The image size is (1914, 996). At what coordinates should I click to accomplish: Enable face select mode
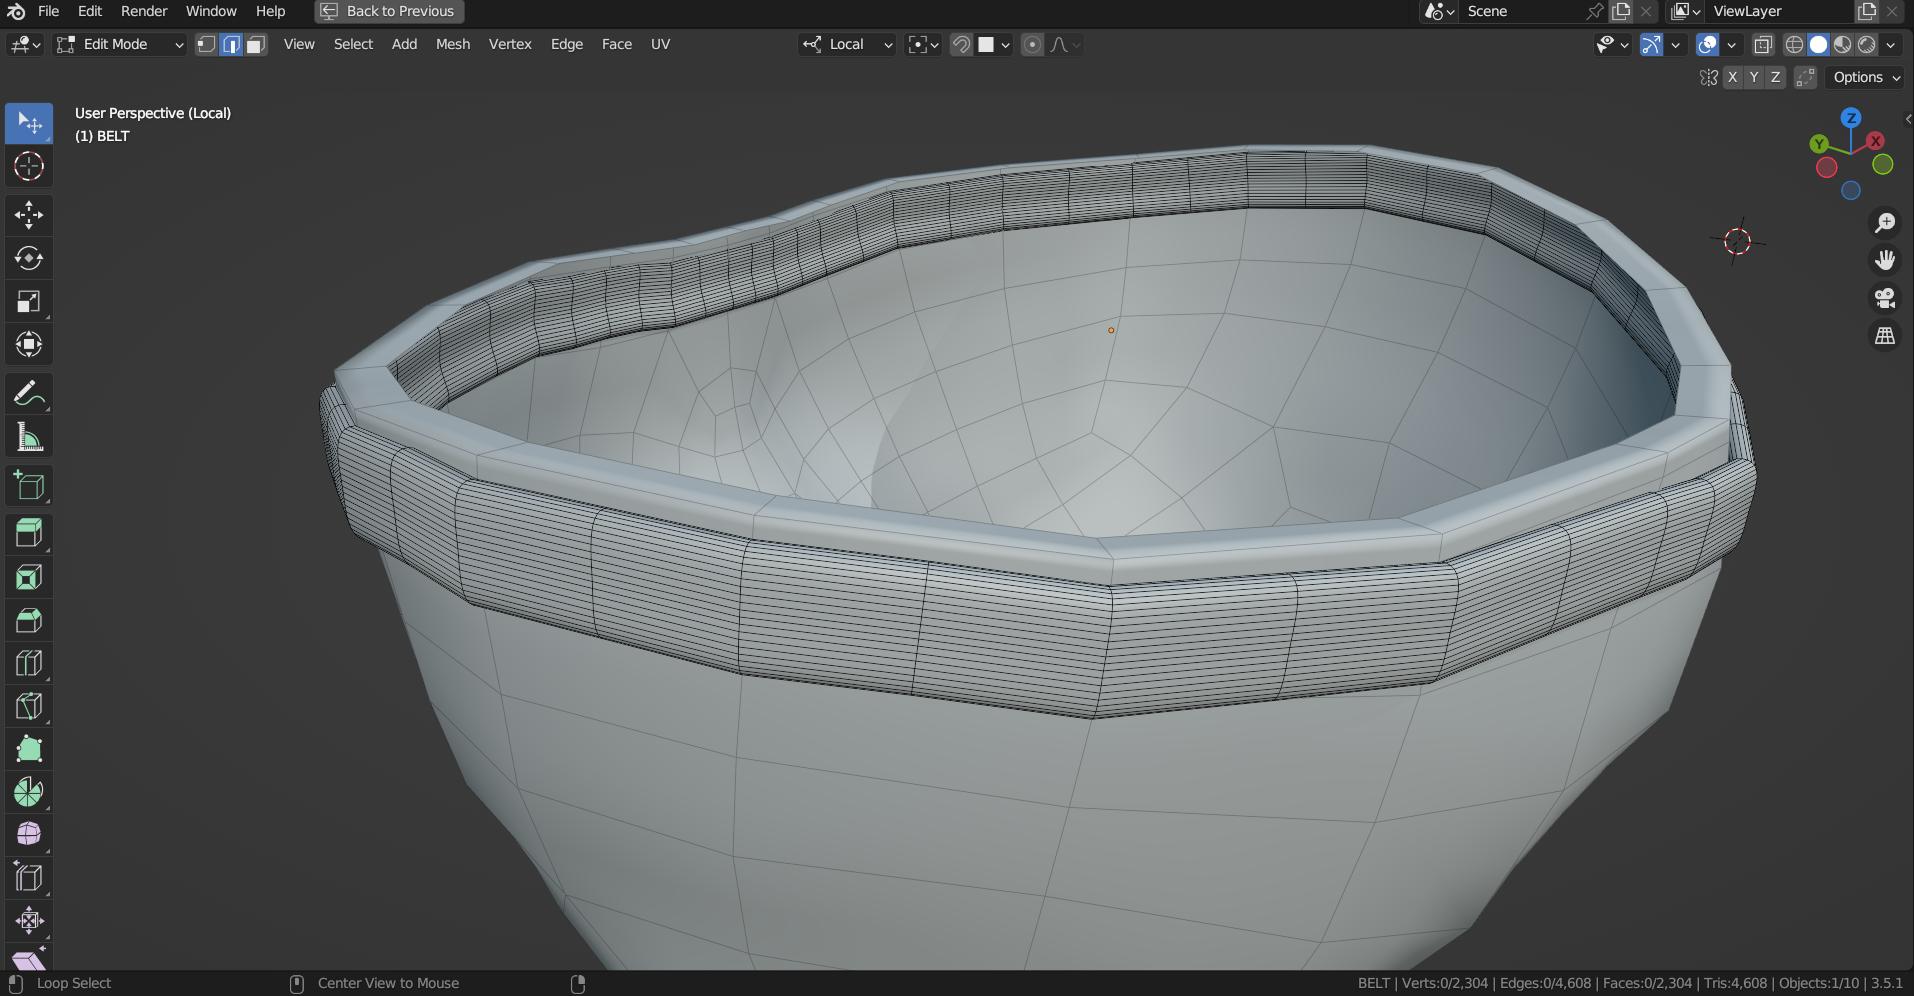pos(256,44)
